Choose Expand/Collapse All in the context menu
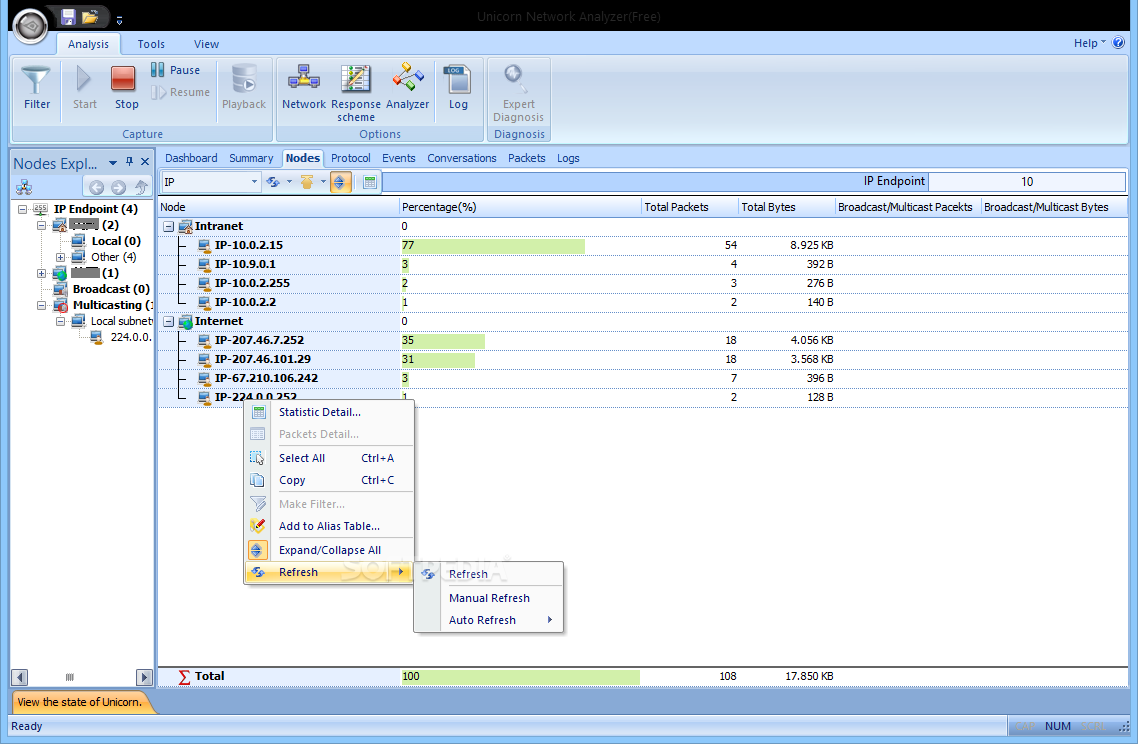This screenshot has width=1138, height=744. click(x=329, y=550)
